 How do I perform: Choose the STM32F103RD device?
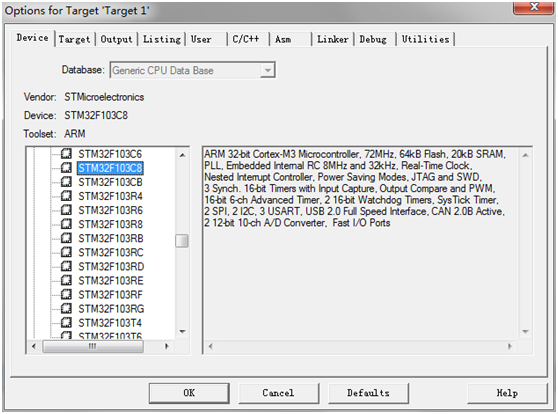point(111,267)
